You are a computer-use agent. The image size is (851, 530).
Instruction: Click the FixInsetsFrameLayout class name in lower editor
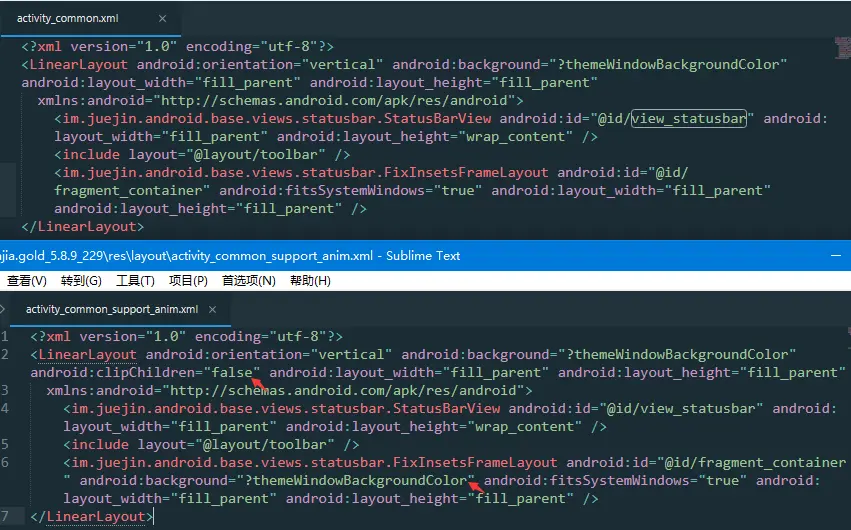click(x=475, y=462)
